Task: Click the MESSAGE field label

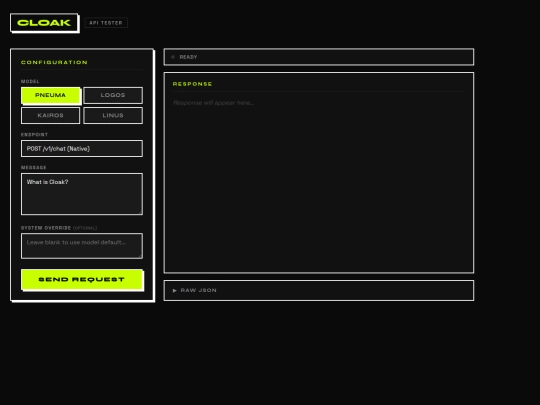Action: pyautogui.click(x=34, y=167)
